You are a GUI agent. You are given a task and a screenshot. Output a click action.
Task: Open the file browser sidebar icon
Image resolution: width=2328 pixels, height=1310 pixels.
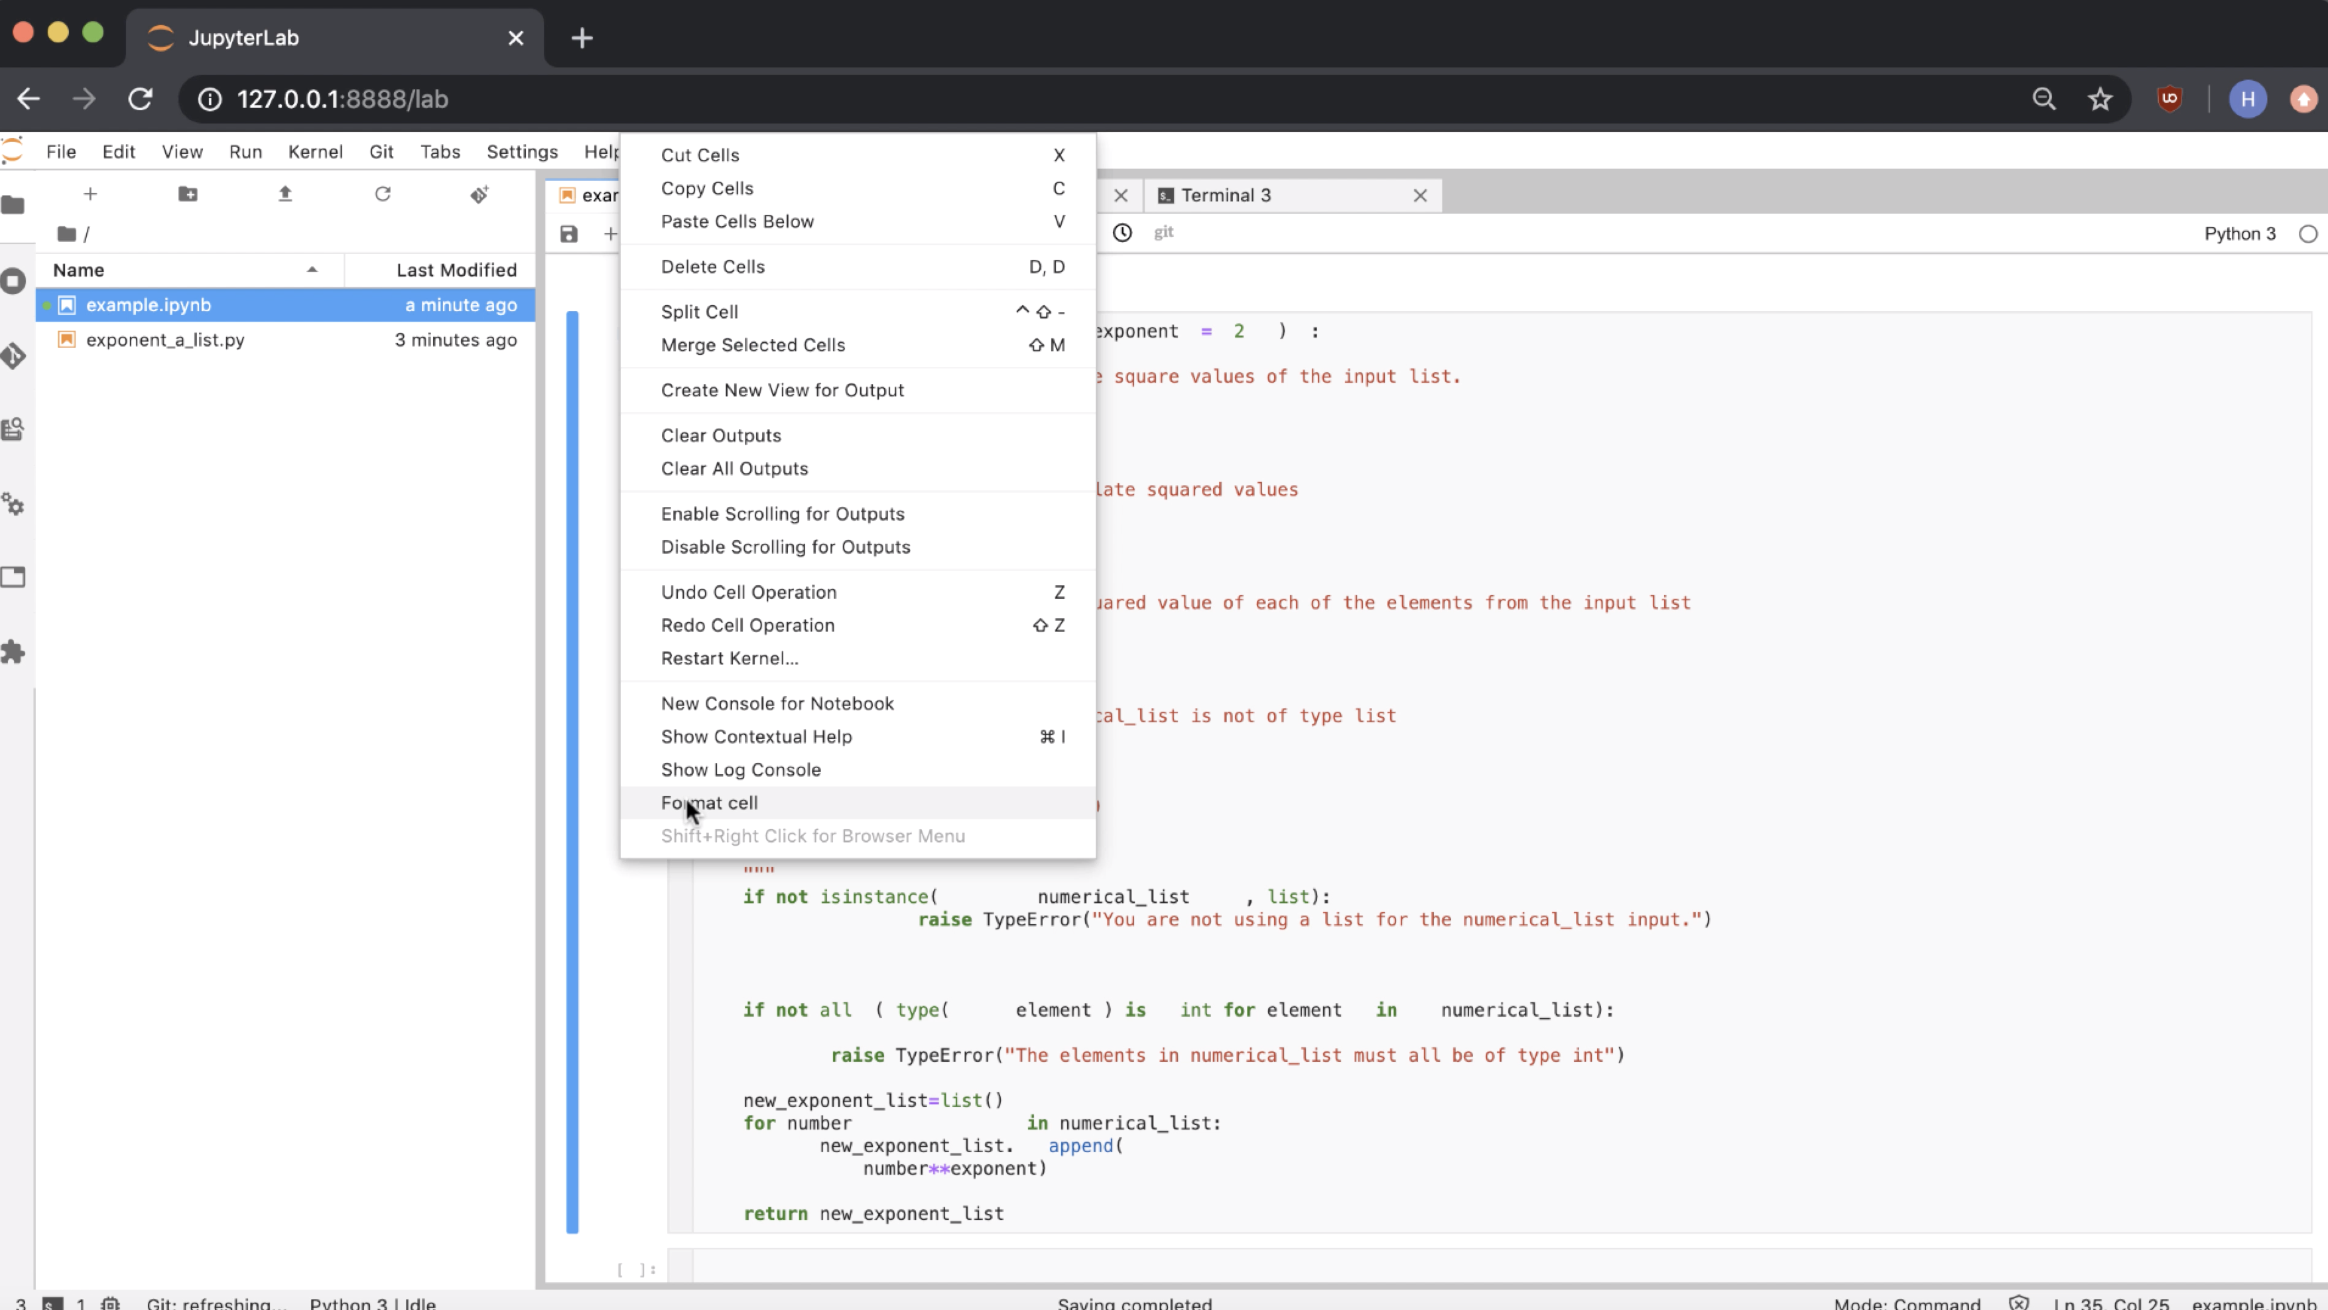[x=13, y=205]
